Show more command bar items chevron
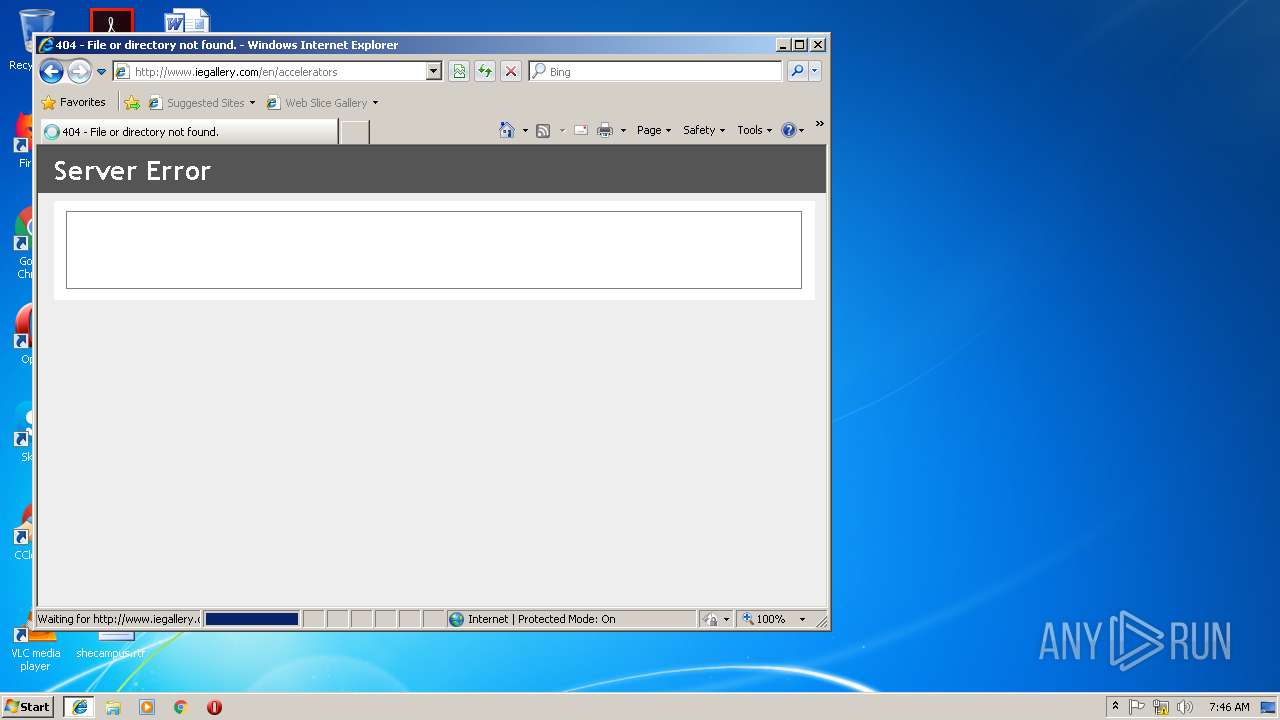Screen dimensions: 1280x720 click(819, 124)
